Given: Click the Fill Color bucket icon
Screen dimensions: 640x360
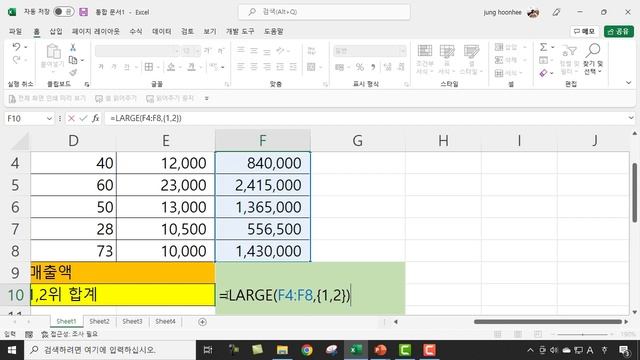Looking at the screenshot, I should [171, 67].
